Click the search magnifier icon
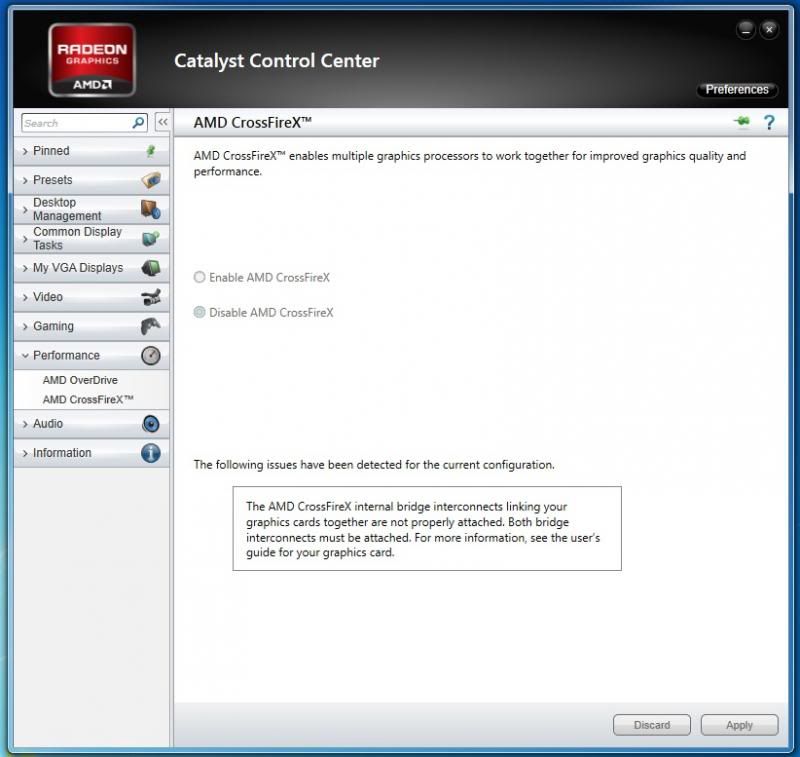The image size is (800, 757). 138,123
